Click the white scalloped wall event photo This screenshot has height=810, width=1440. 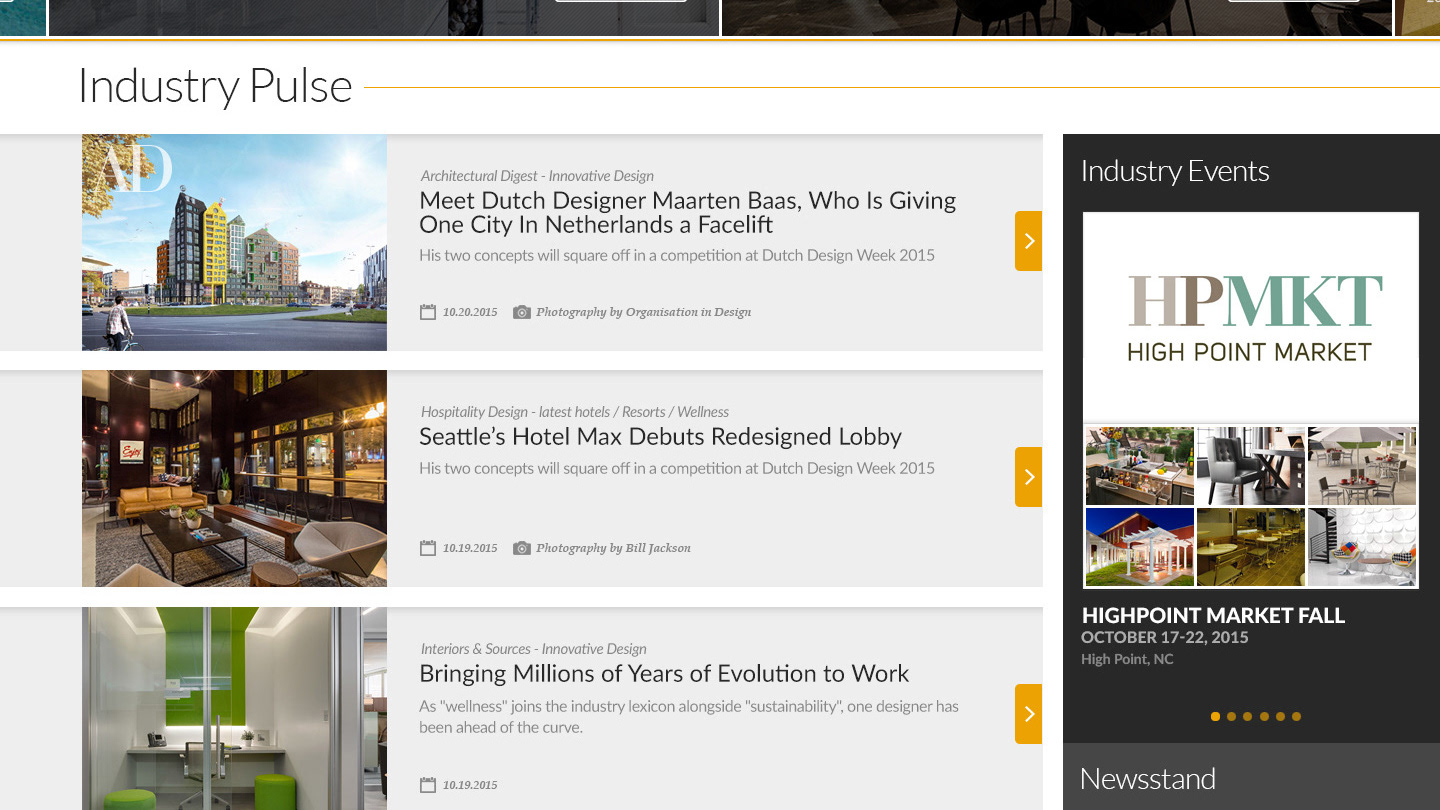click(x=1362, y=547)
